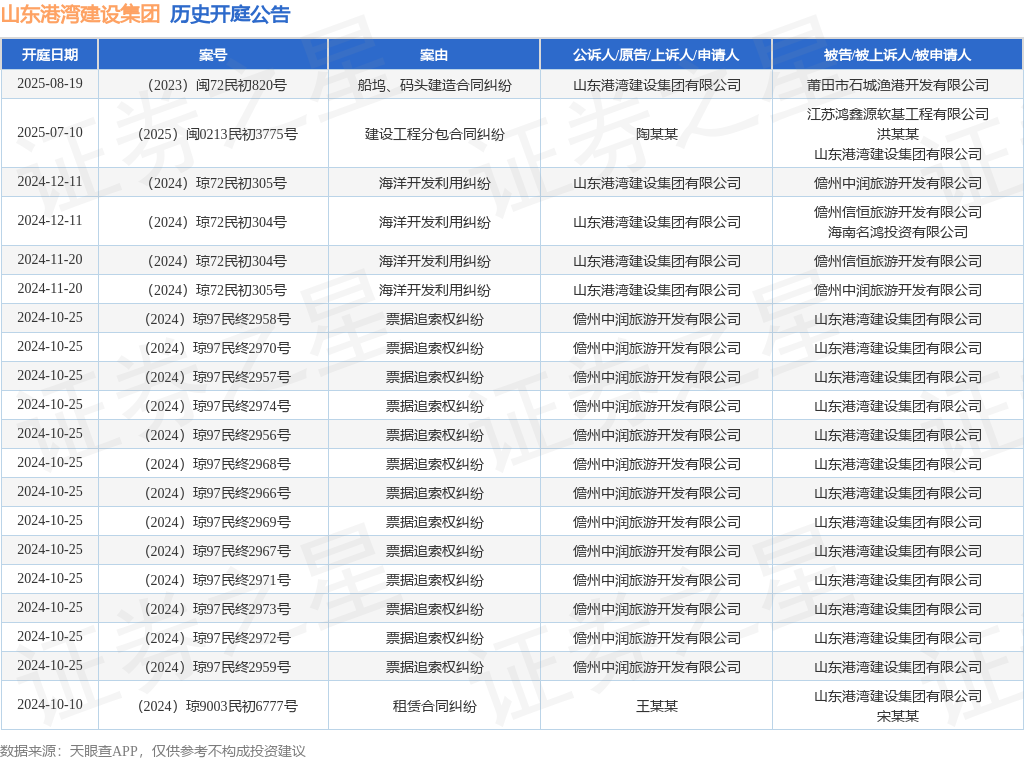Image resolution: width=1024 pixels, height=760 pixels.
Task: Click case number (2024)琼97民终2959号
Action: 217,667
